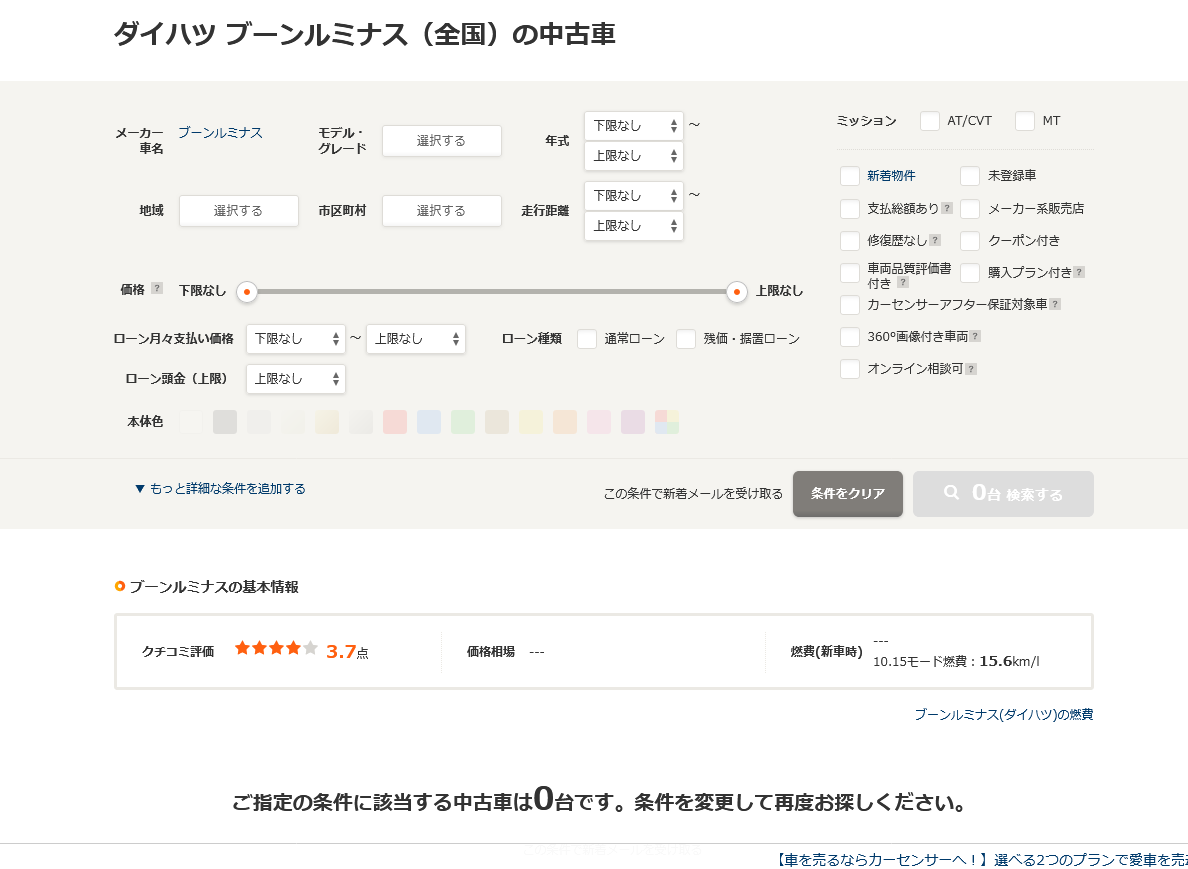Viewport: 1188px width, 869px height.
Task: Open the ブーンルミナス car name link
Action: click(220, 133)
